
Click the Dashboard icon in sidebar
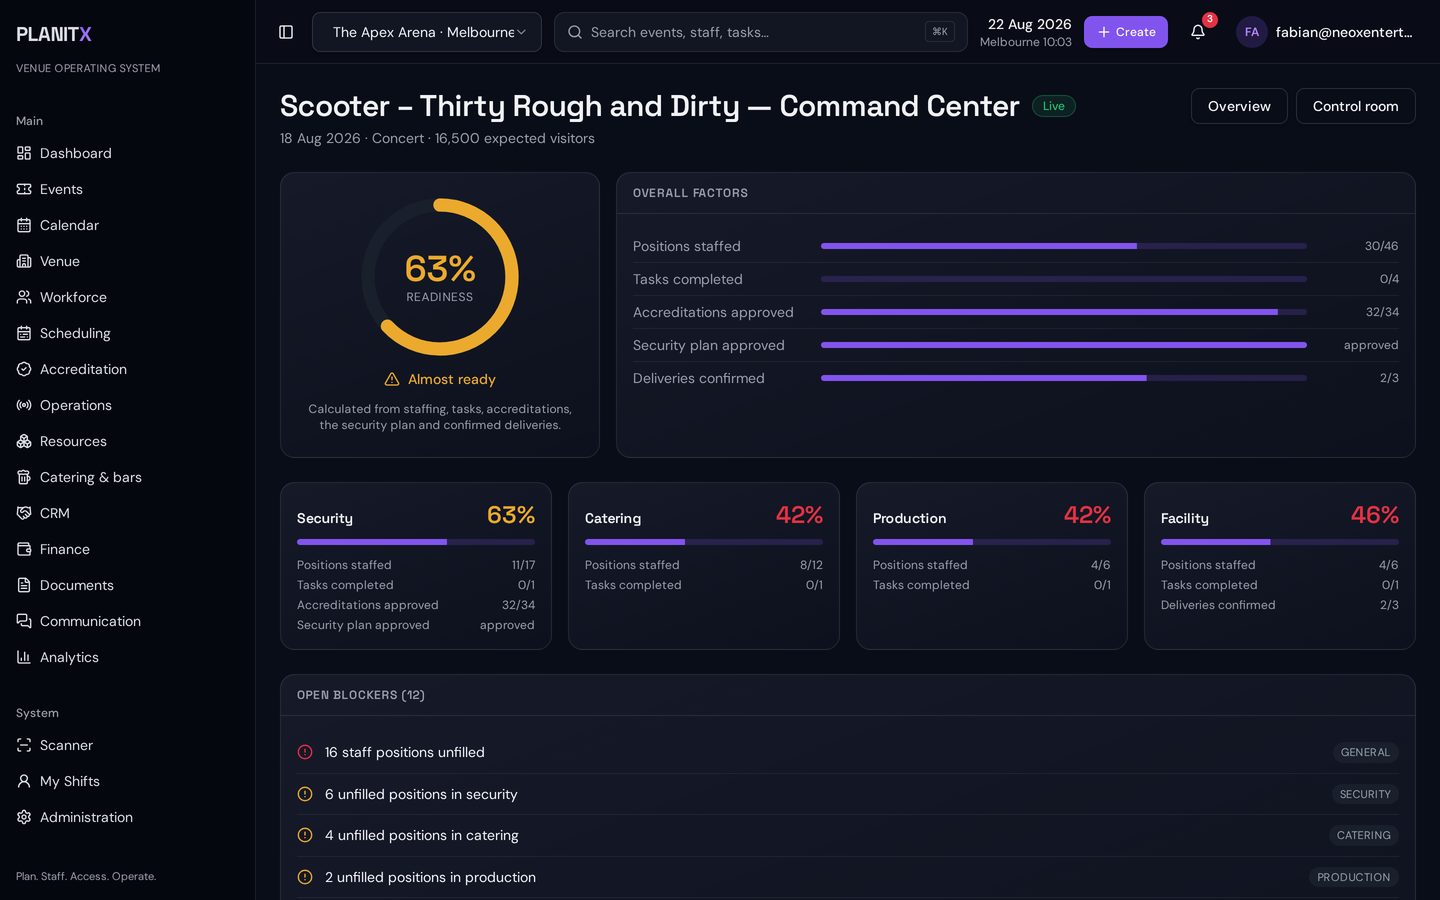(x=24, y=153)
